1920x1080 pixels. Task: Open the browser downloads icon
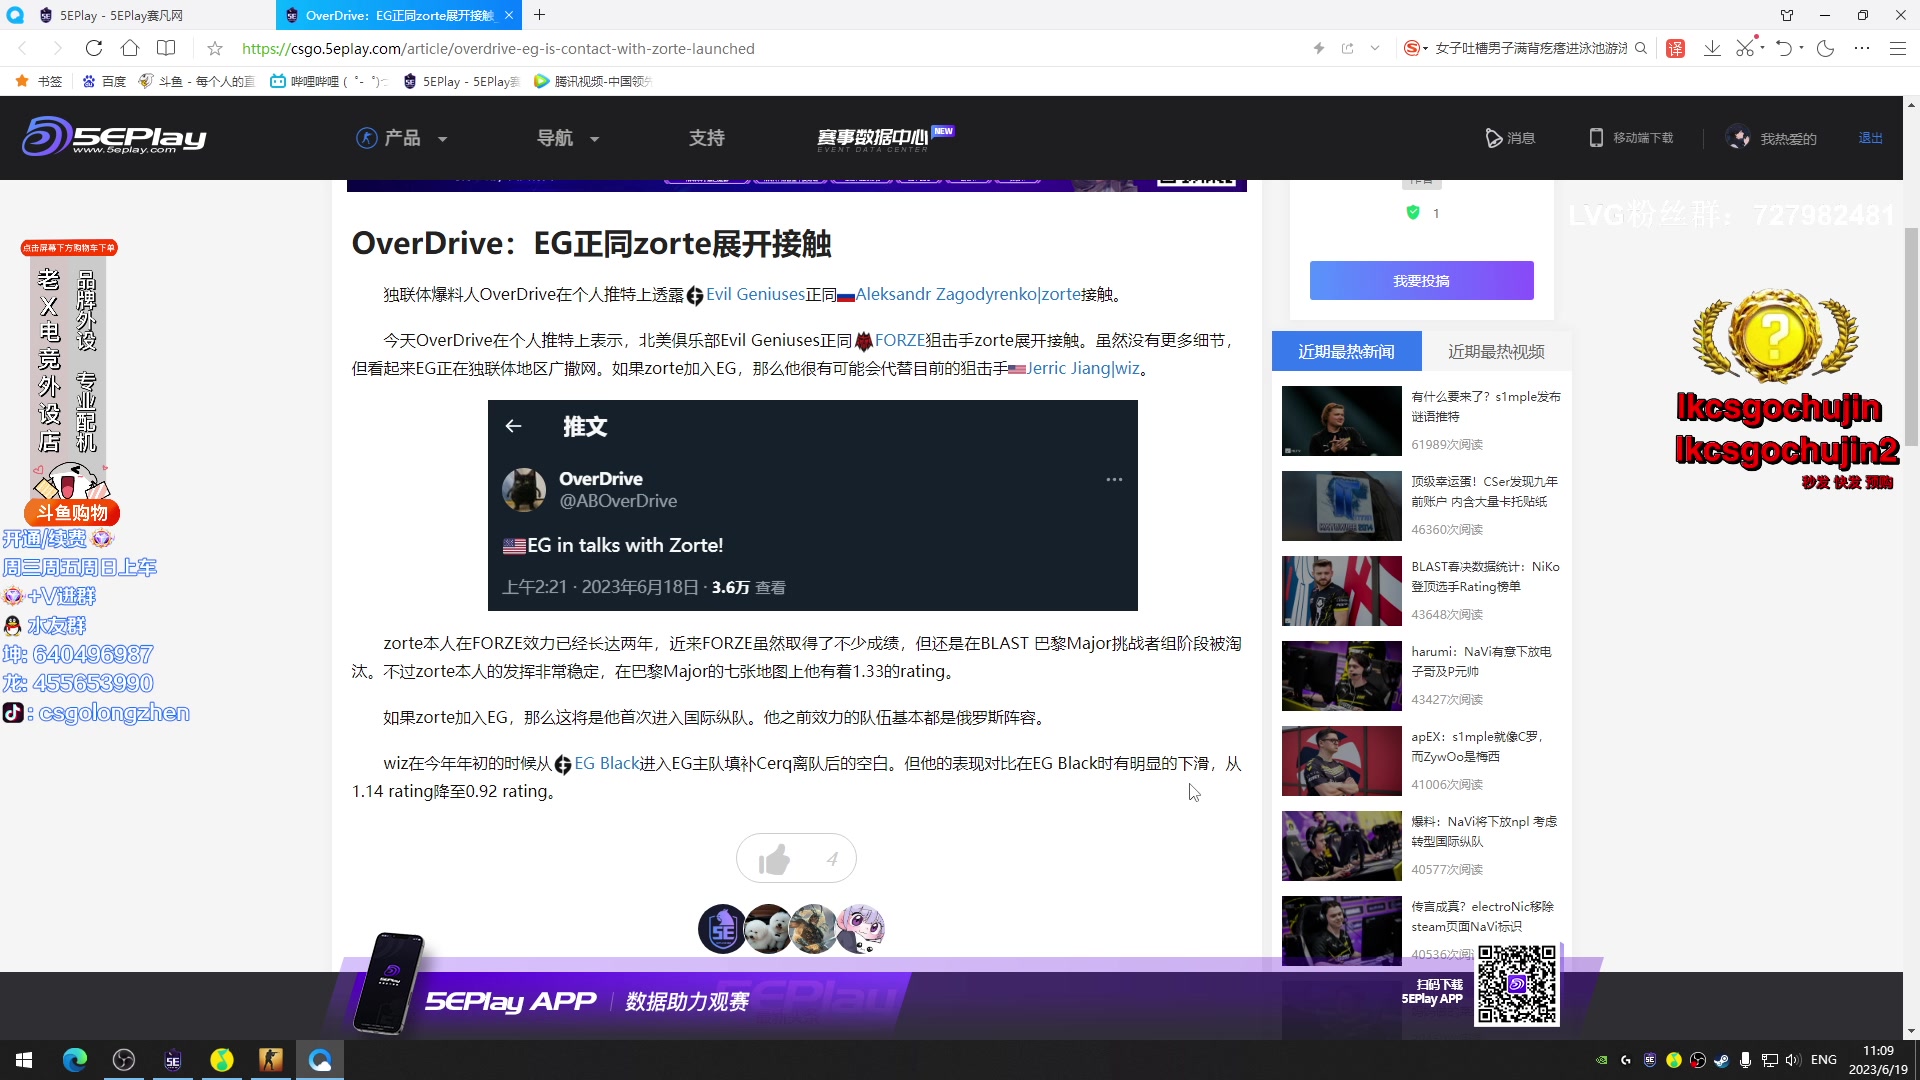tap(1712, 48)
